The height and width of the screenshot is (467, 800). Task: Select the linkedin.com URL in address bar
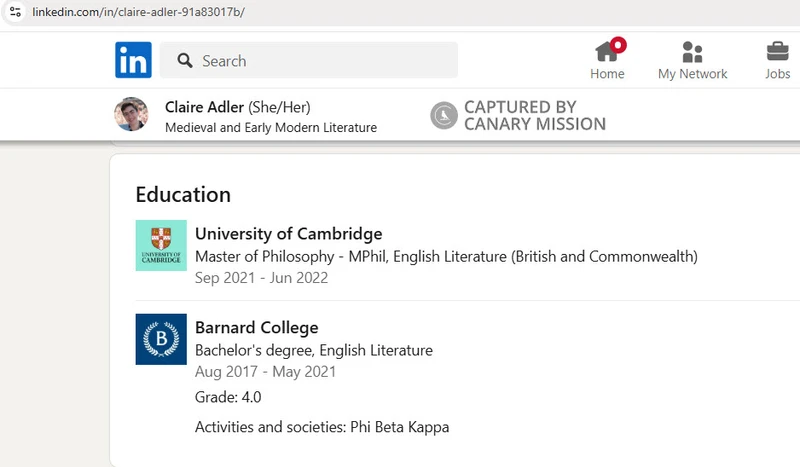138,12
